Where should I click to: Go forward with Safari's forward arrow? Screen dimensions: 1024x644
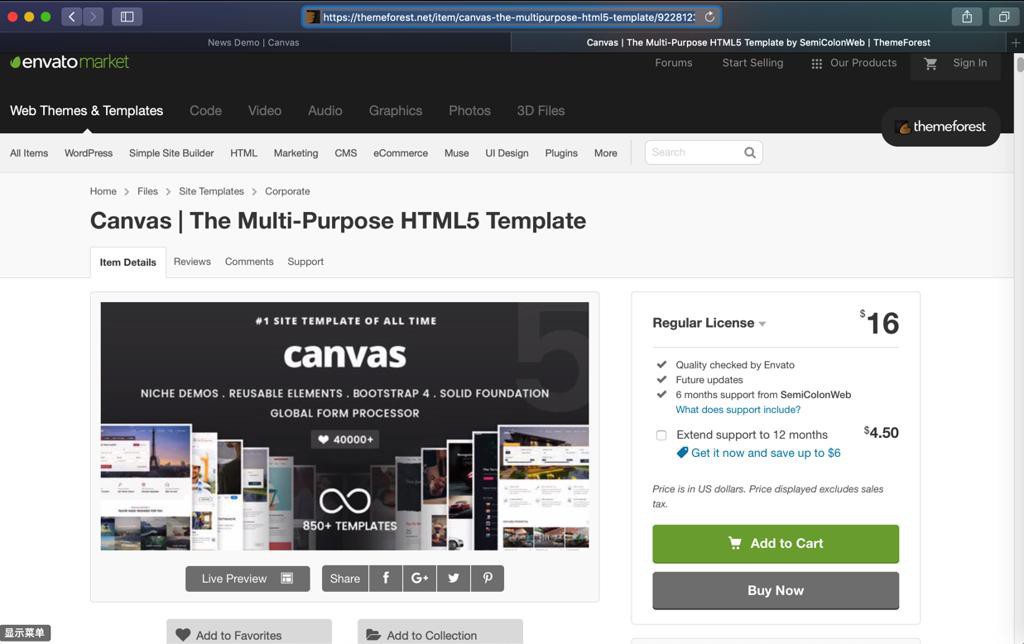[93, 16]
